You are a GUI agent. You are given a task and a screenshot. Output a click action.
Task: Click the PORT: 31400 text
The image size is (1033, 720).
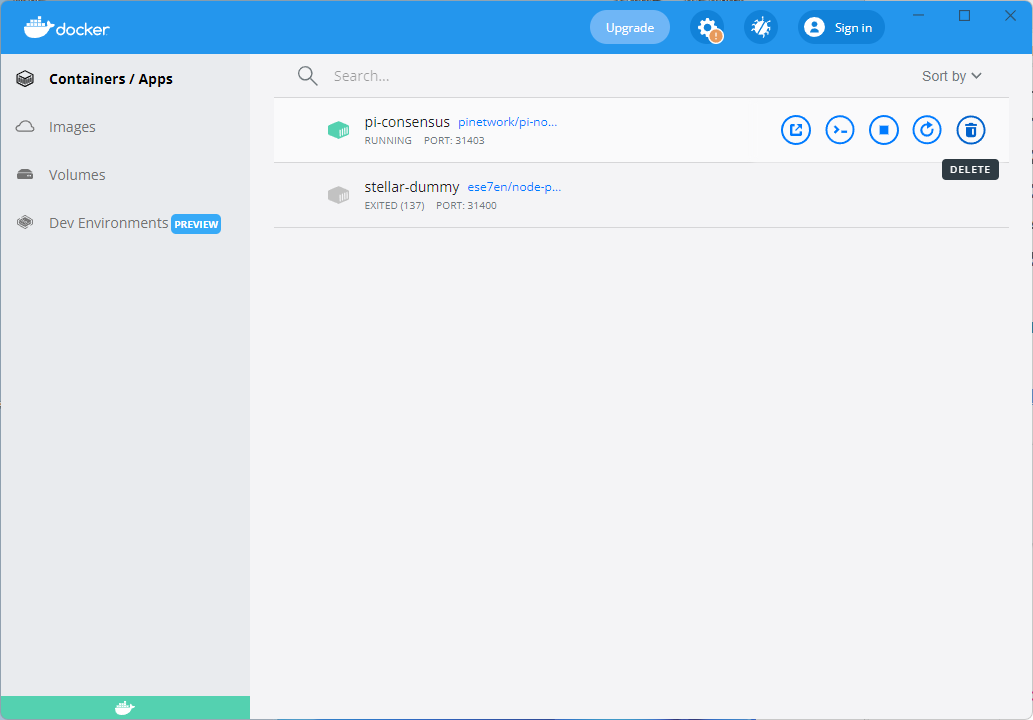466,206
